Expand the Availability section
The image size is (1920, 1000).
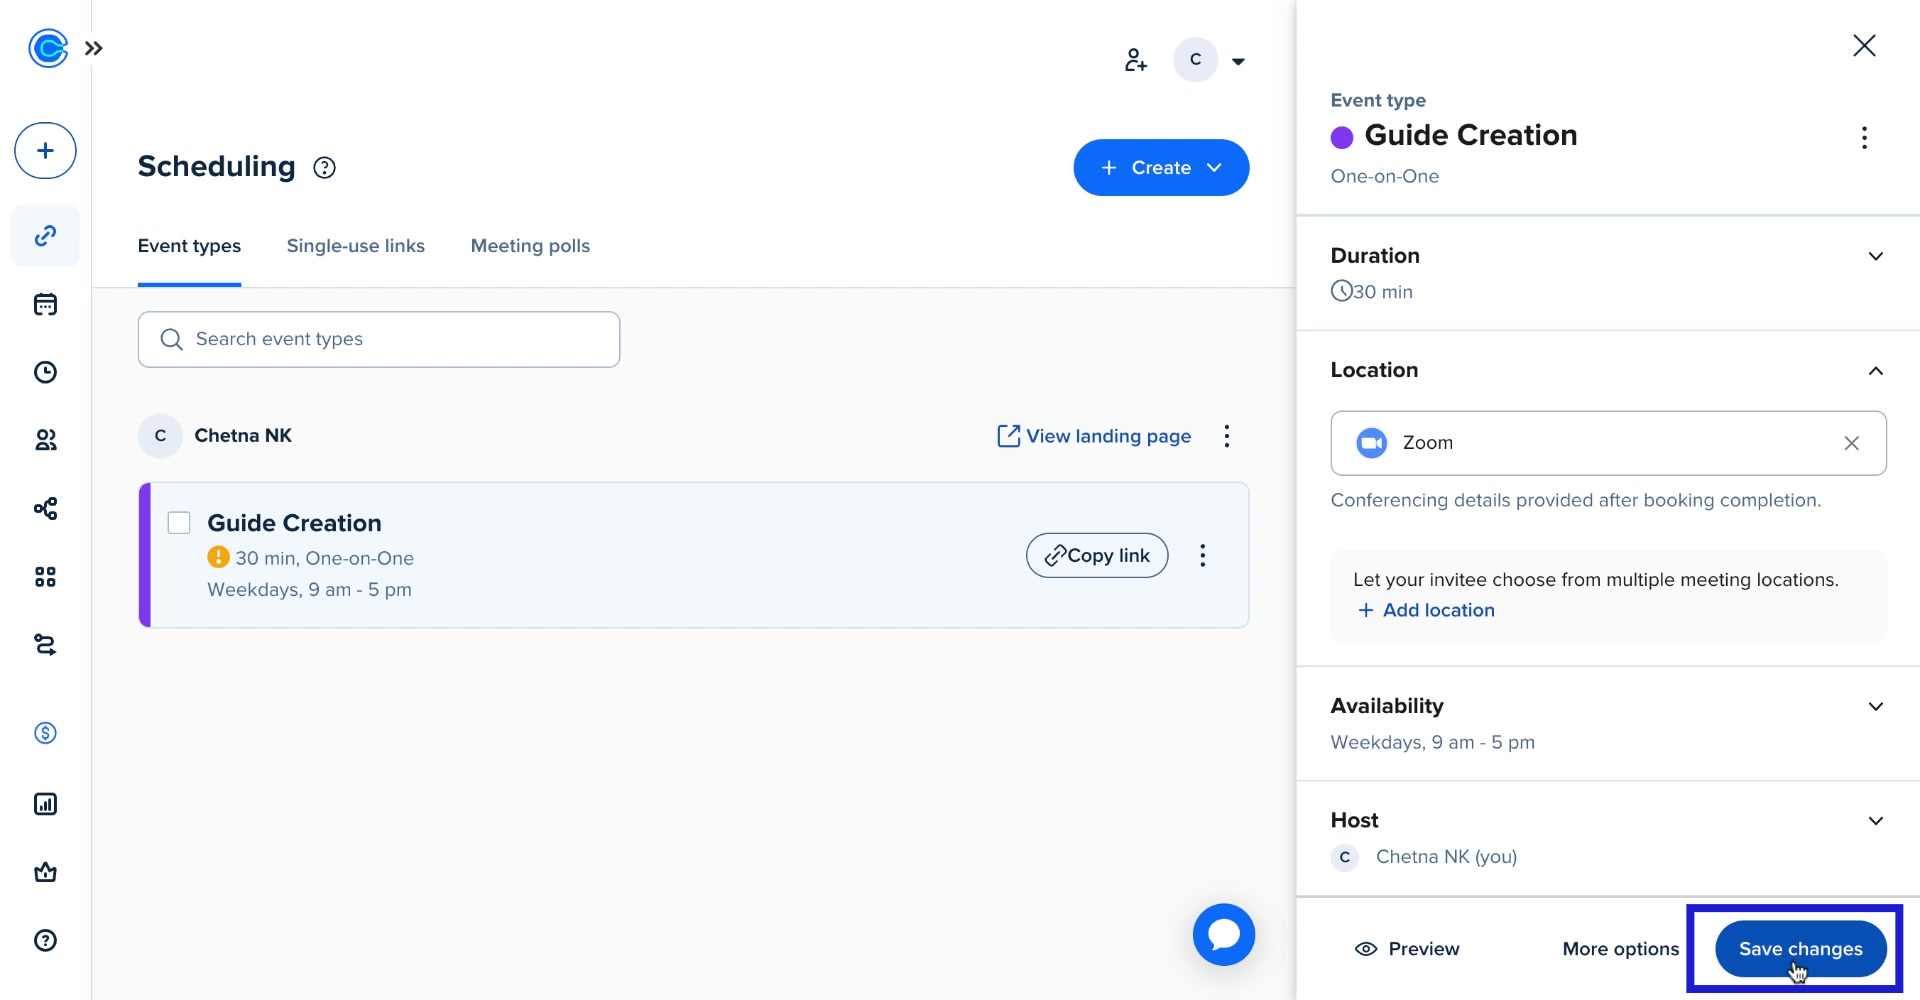1875,706
